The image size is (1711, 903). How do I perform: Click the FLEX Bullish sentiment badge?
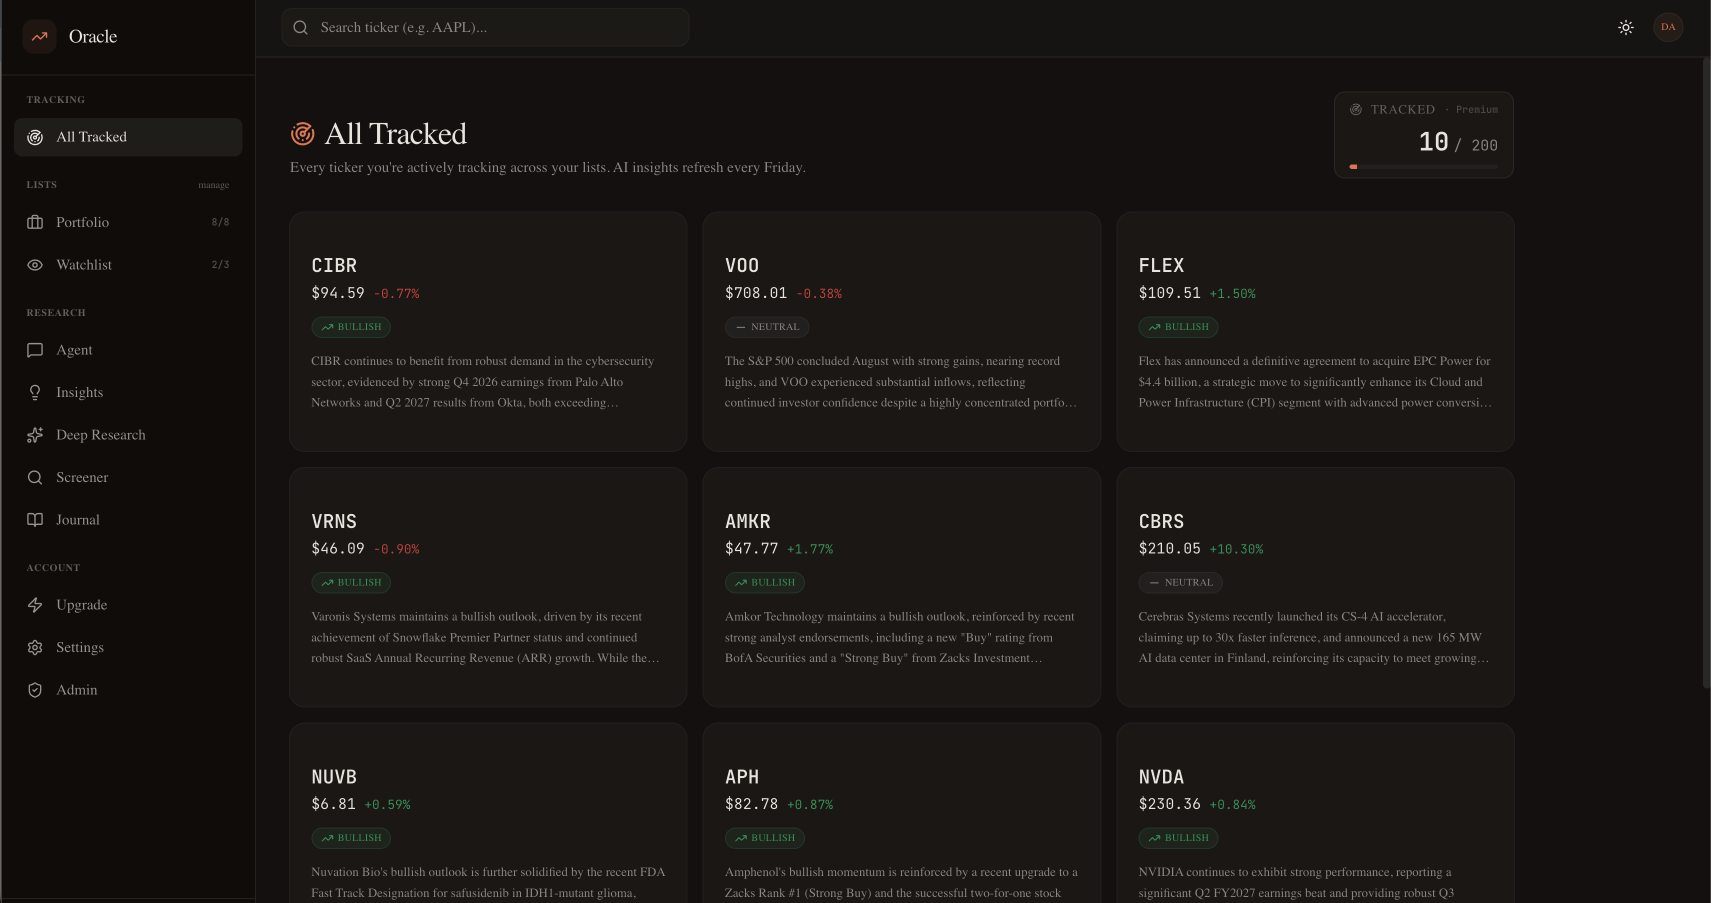(x=1178, y=327)
